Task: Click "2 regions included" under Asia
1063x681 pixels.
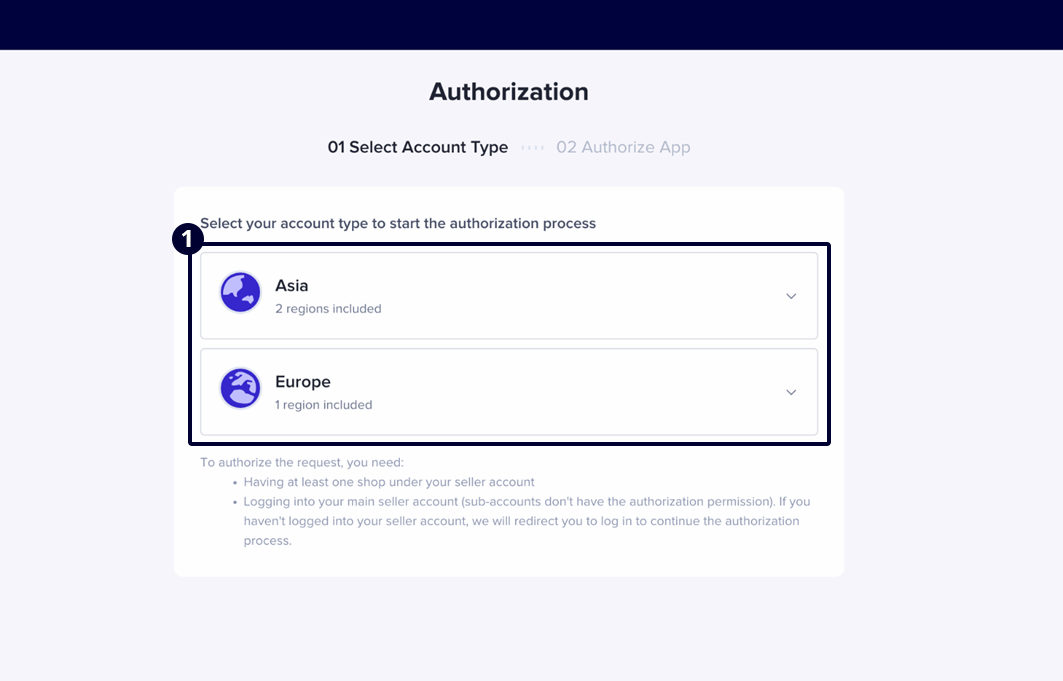Action: click(x=328, y=309)
